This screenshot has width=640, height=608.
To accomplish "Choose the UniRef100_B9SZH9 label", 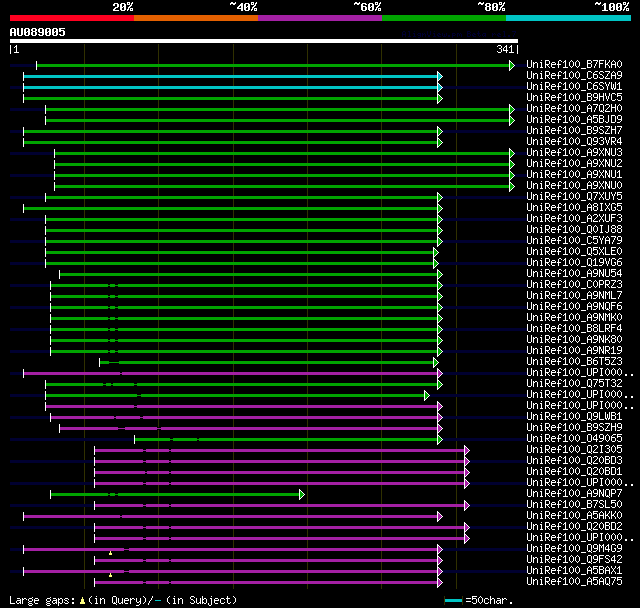I will point(574,428).
